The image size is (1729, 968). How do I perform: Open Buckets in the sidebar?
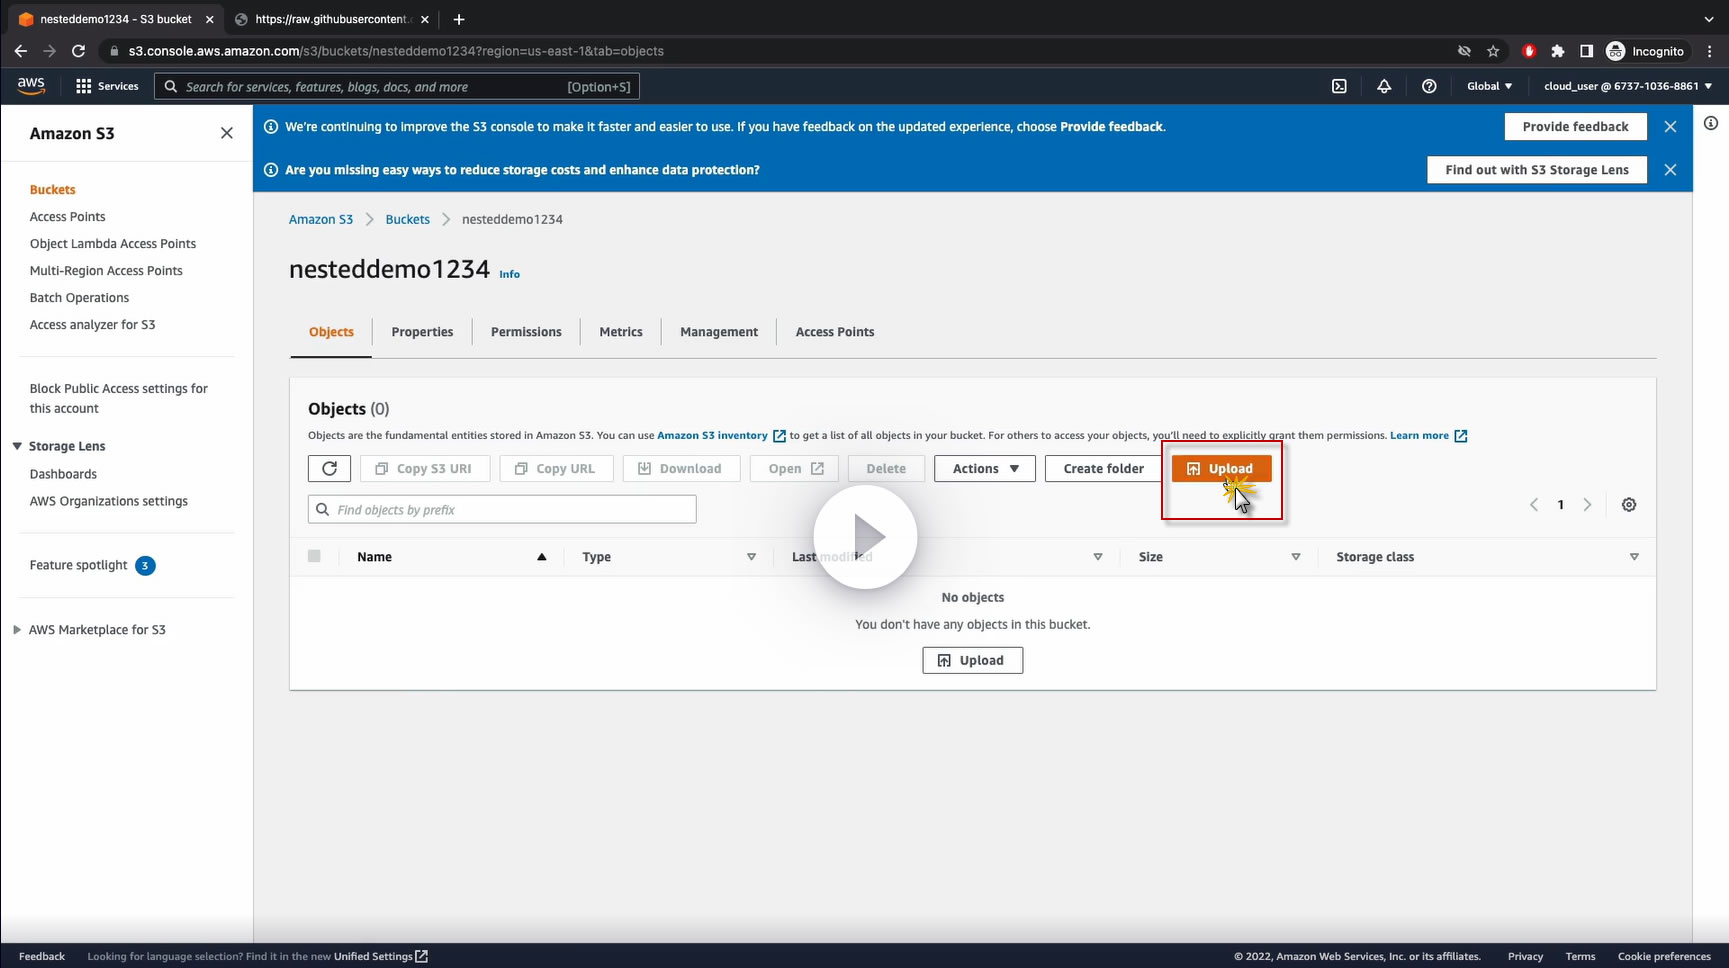[x=53, y=190]
